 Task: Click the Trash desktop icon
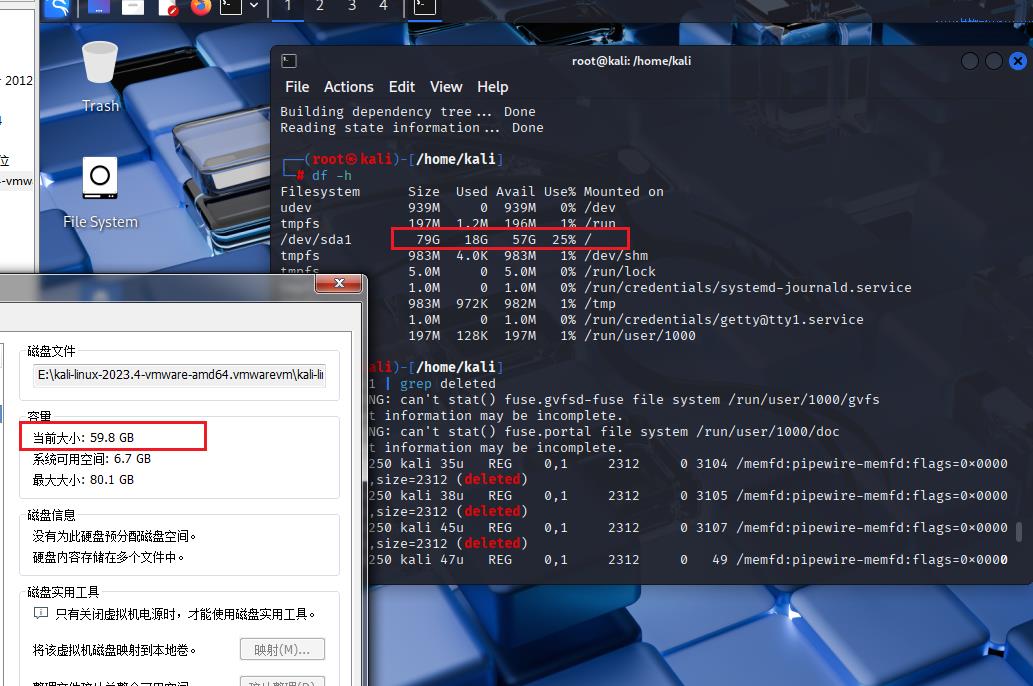tap(100, 77)
